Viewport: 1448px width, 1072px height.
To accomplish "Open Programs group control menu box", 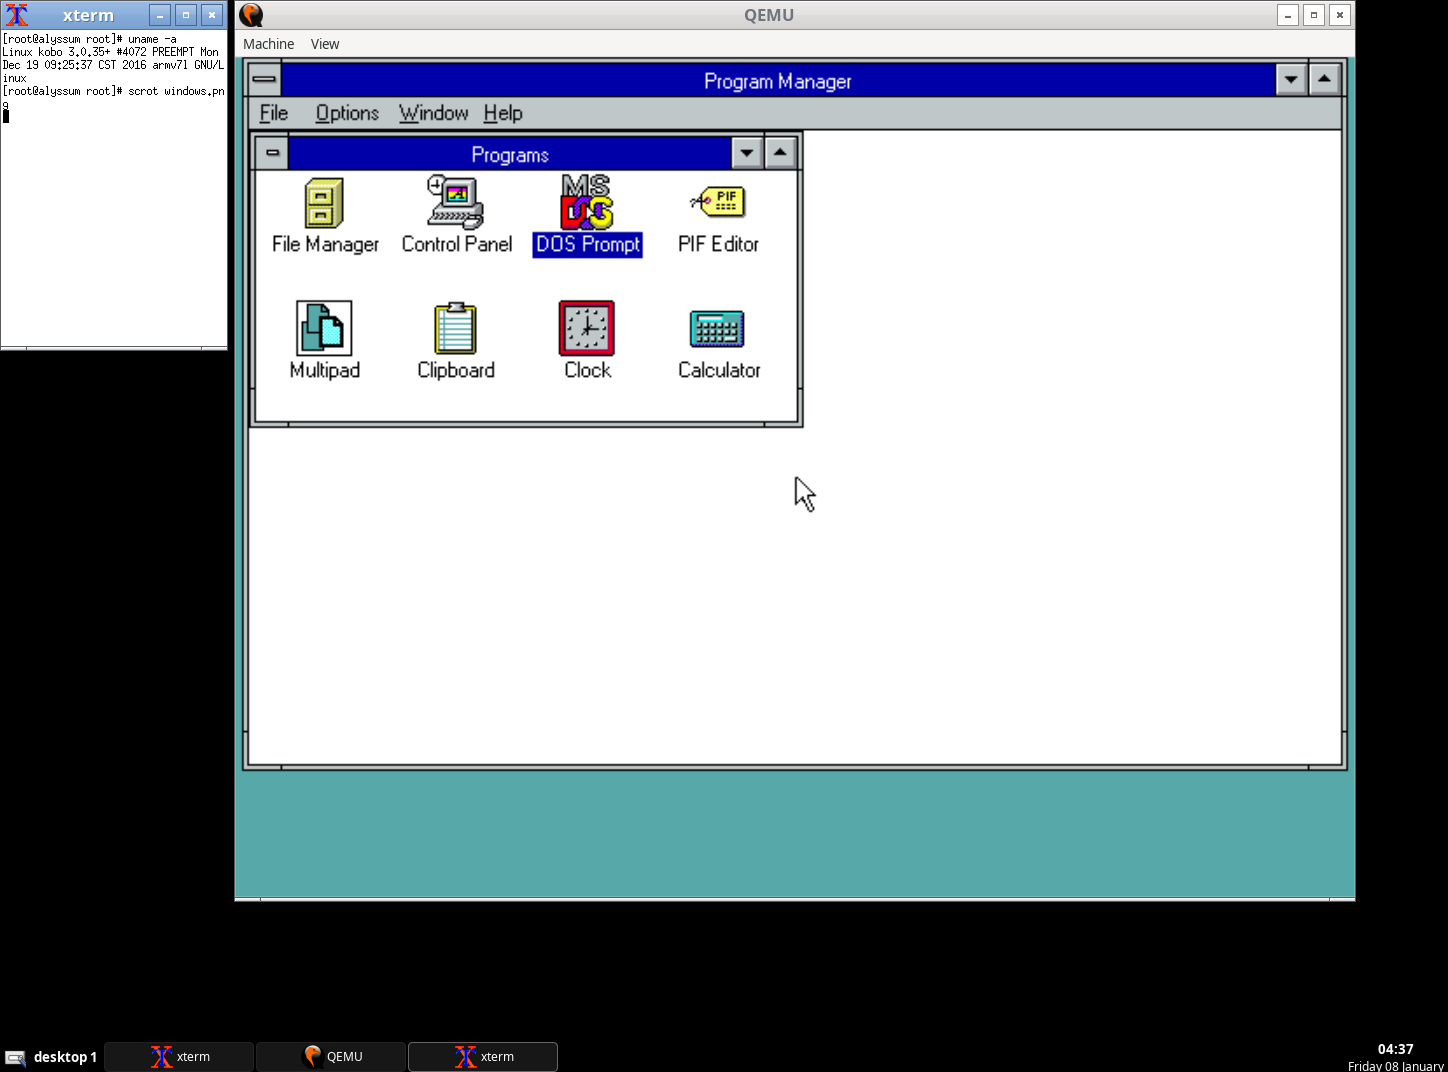I will click(272, 153).
